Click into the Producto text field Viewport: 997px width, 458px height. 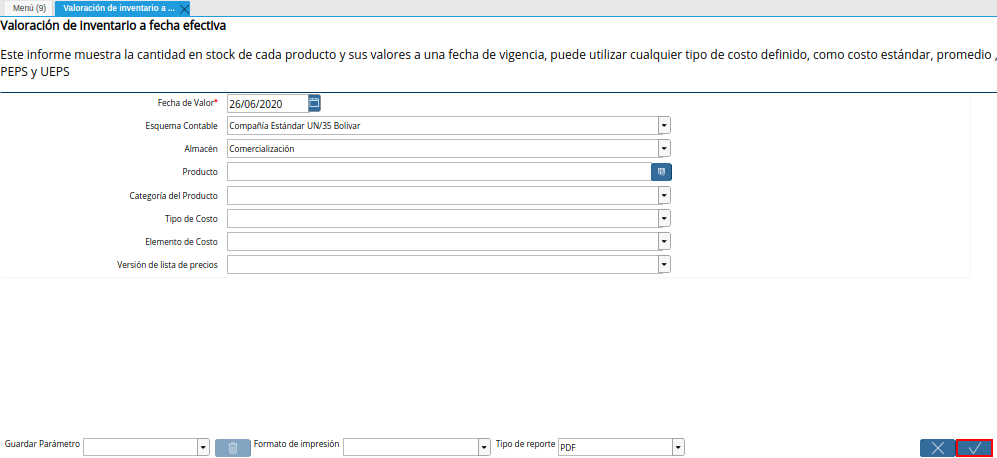[438, 172]
